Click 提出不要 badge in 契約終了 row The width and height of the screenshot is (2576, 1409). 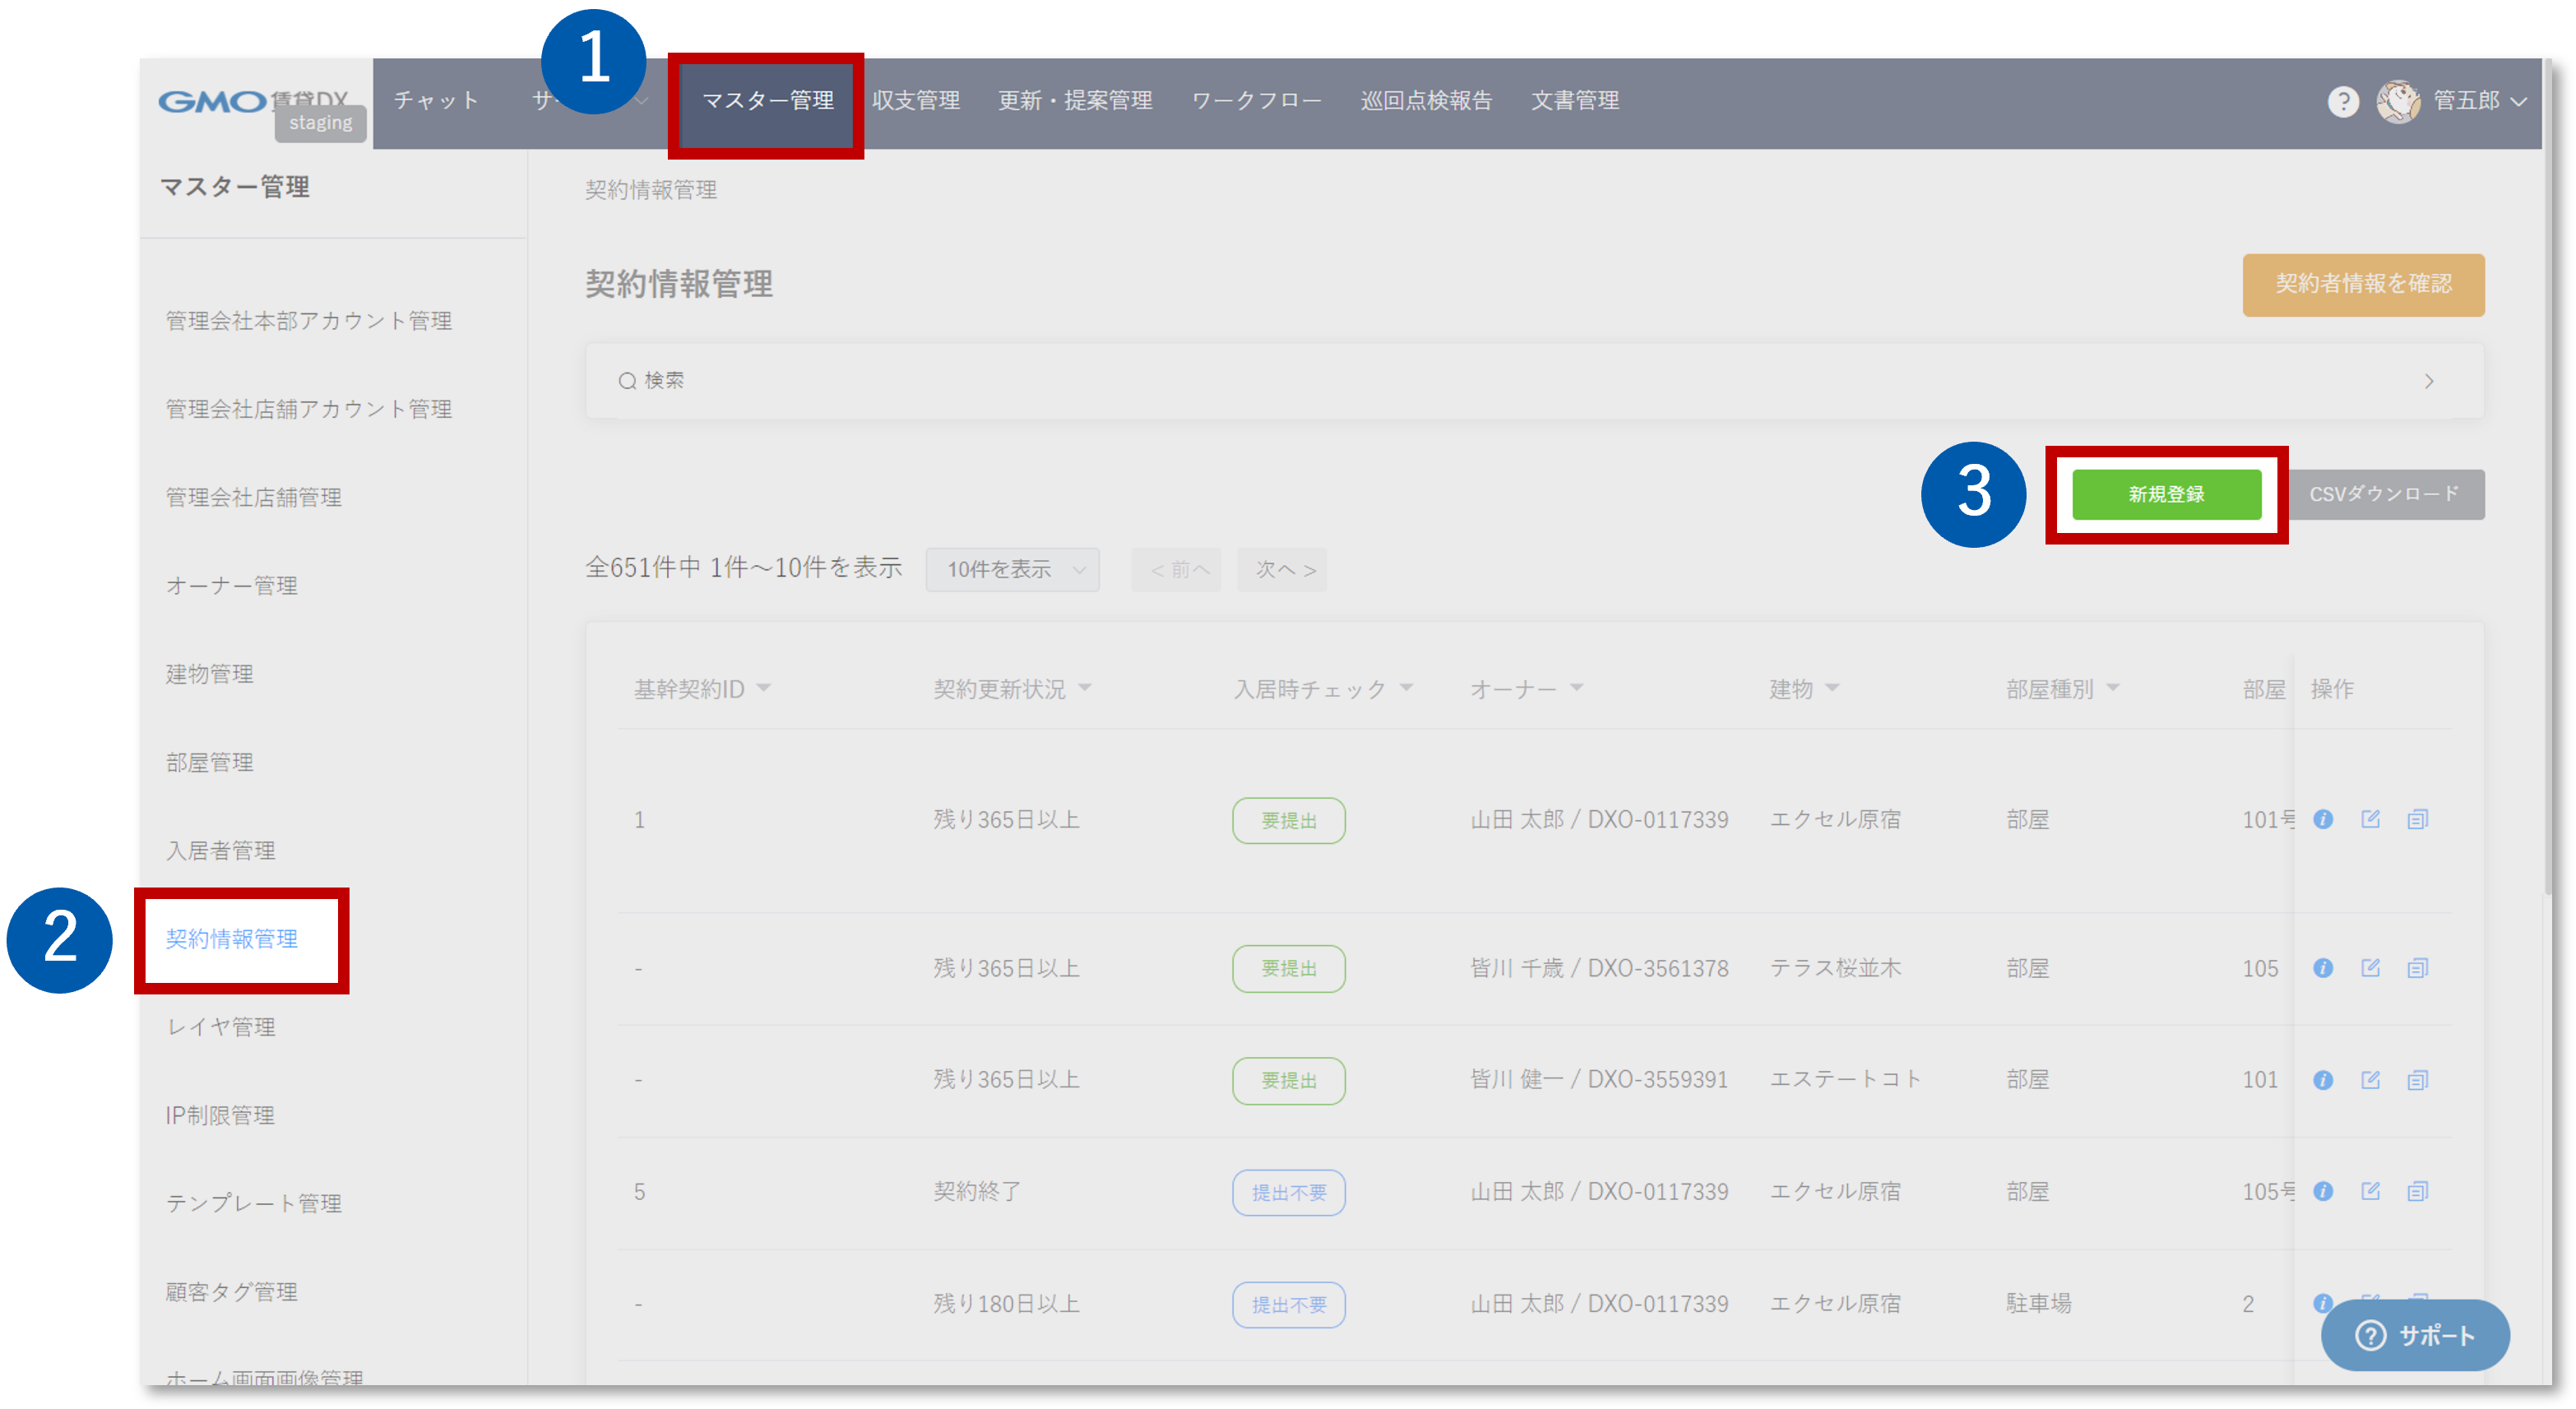(1288, 1192)
